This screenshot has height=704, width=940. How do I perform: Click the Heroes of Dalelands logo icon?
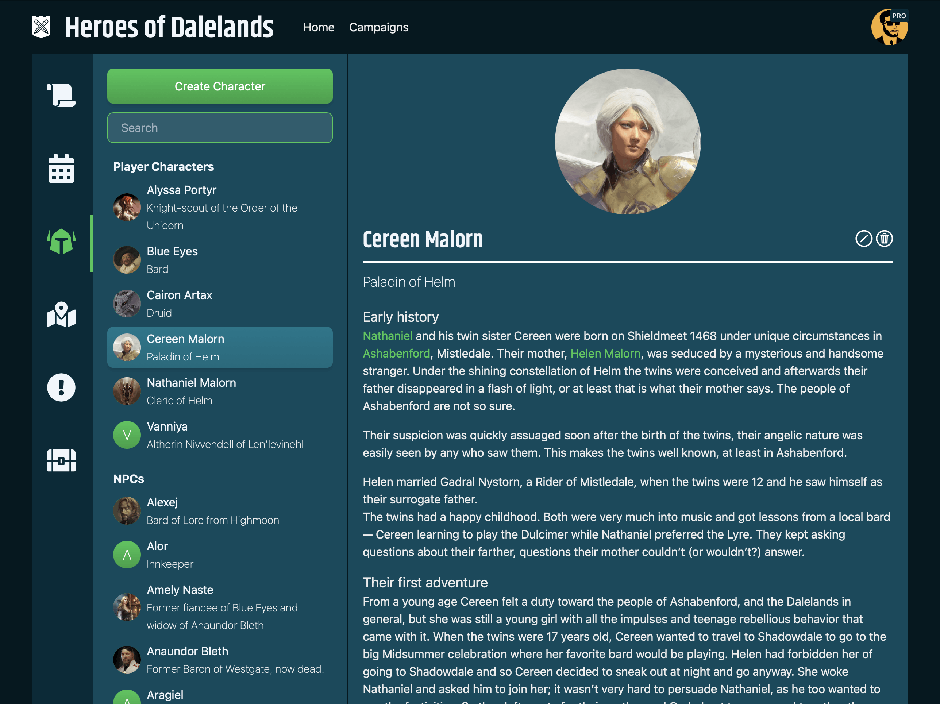(41, 27)
